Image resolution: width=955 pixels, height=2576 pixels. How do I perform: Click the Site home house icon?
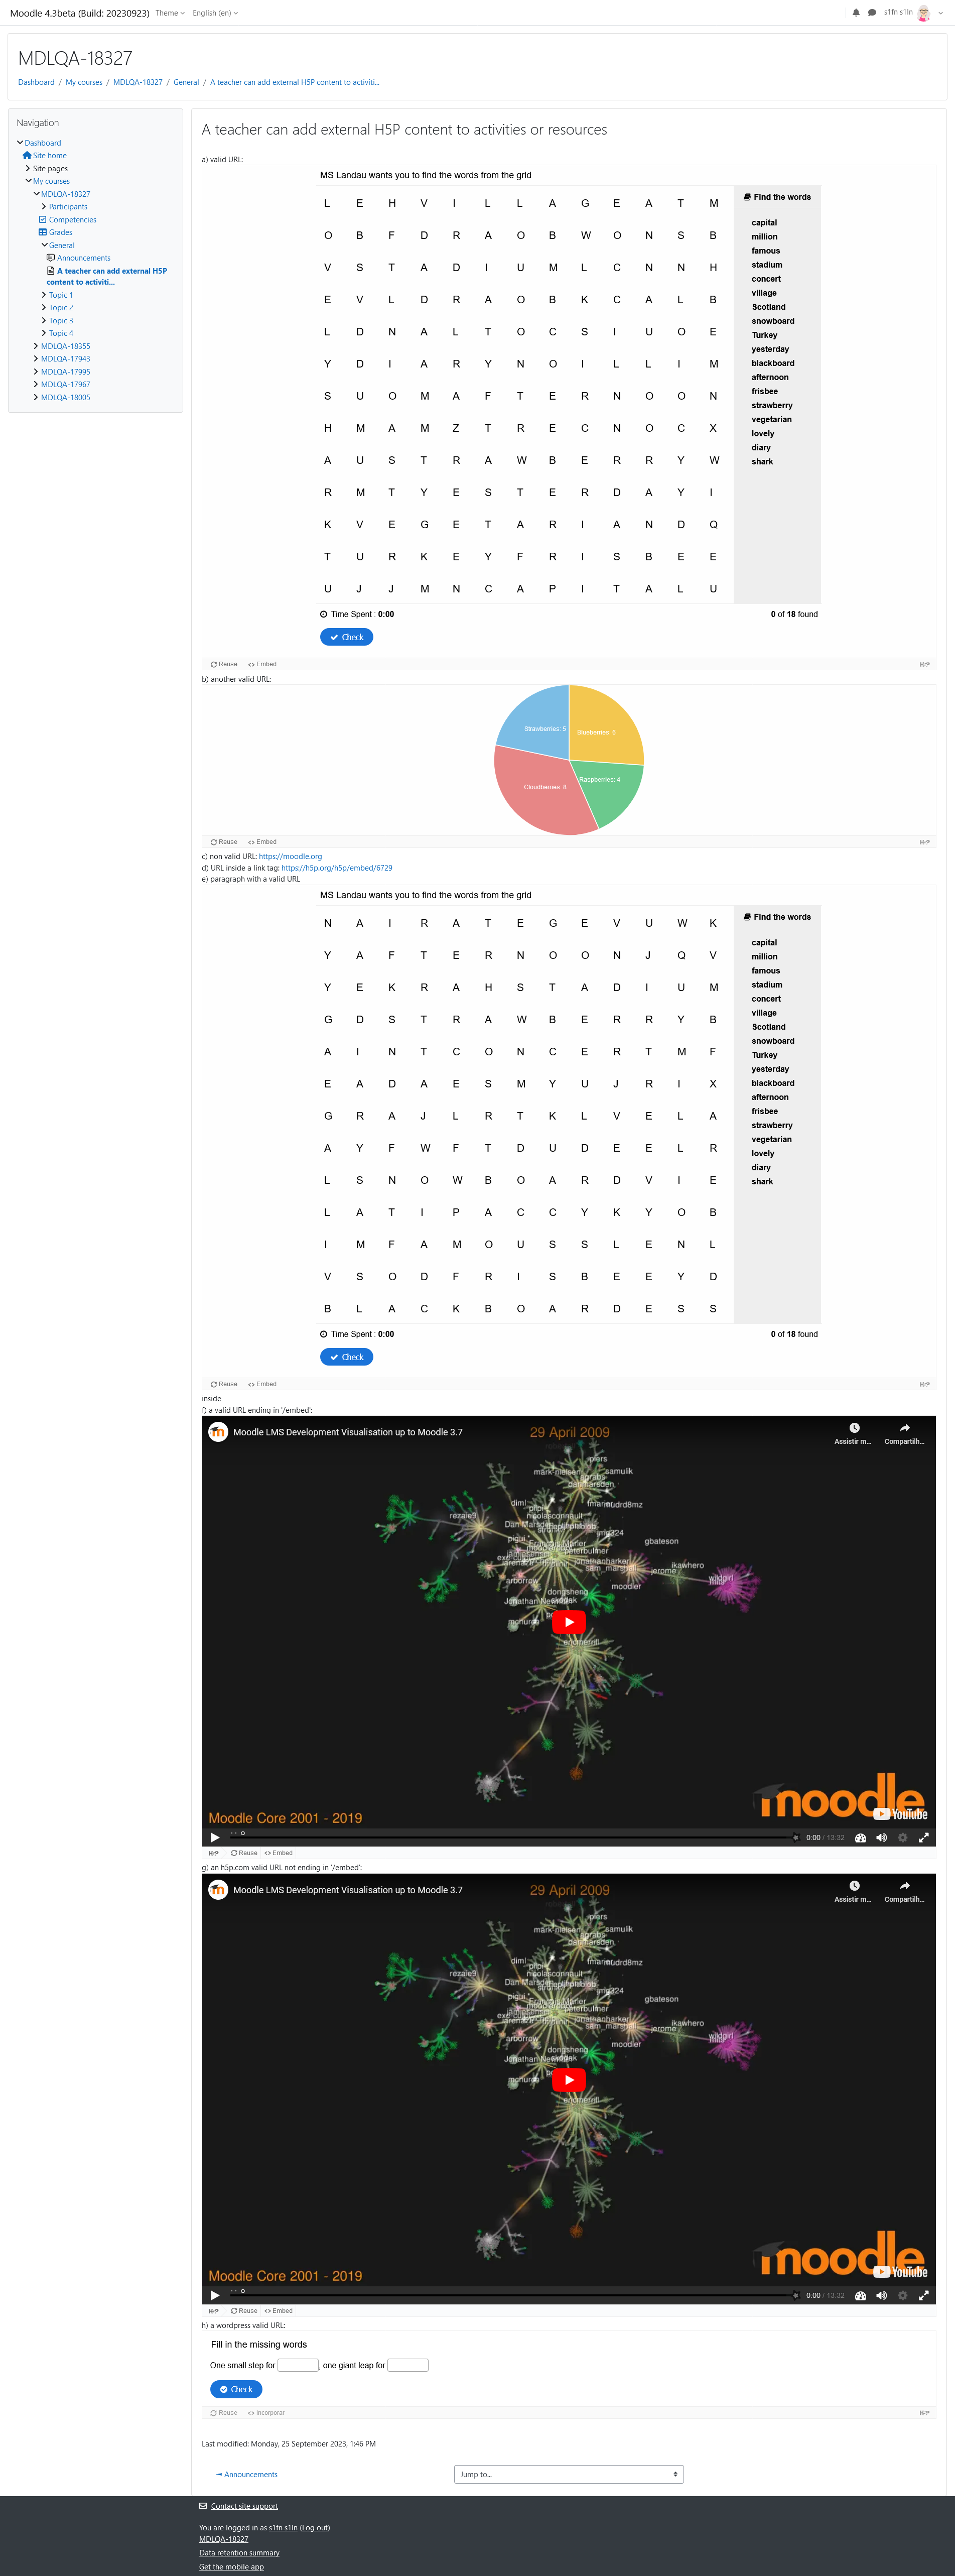pyautogui.click(x=27, y=156)
